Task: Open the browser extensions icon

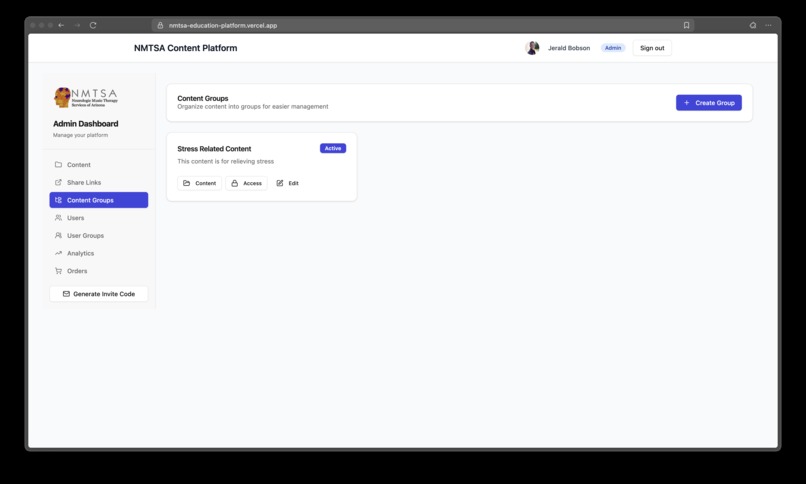Action: [753, 25]
